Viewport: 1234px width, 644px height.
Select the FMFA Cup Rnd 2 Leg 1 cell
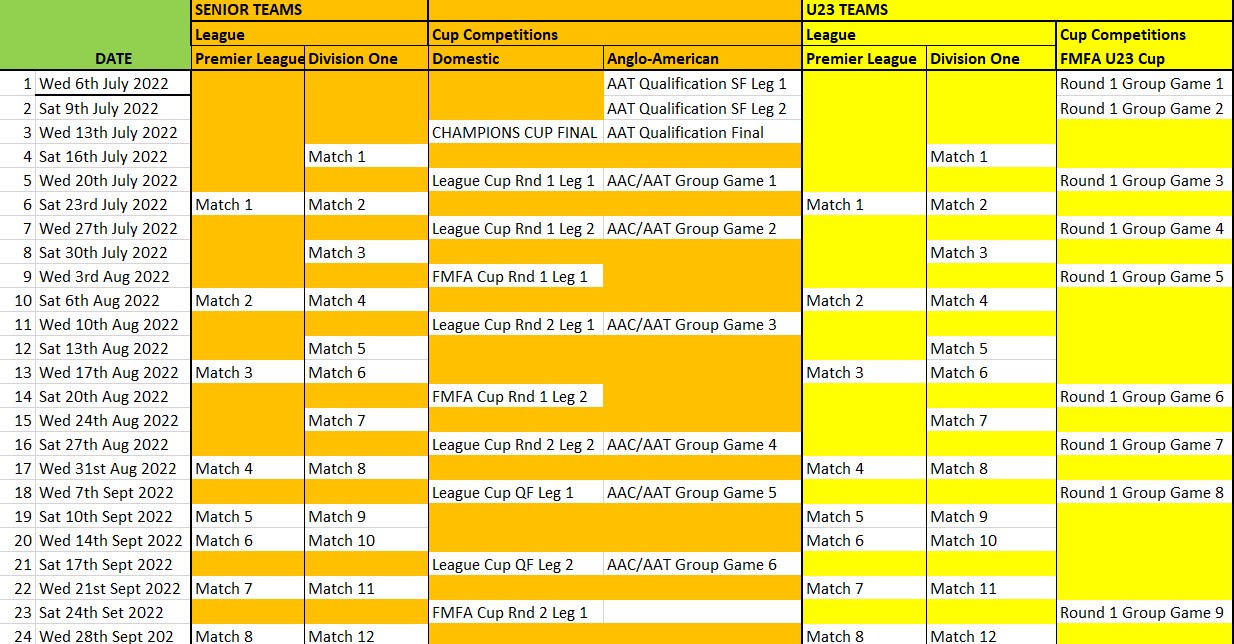tap(515, 613)
